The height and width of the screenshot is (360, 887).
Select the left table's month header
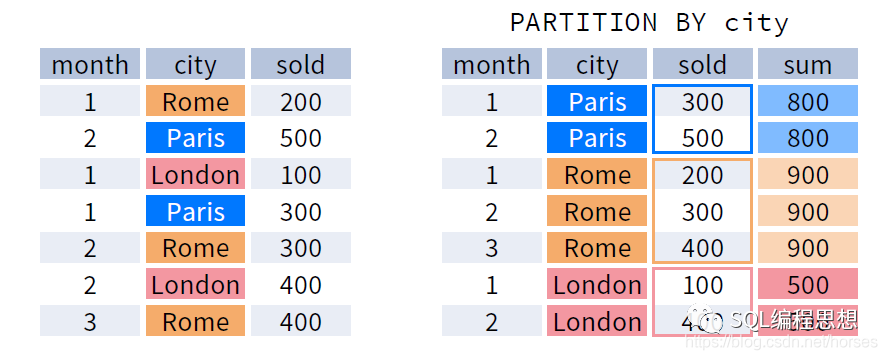click(90, 63)
